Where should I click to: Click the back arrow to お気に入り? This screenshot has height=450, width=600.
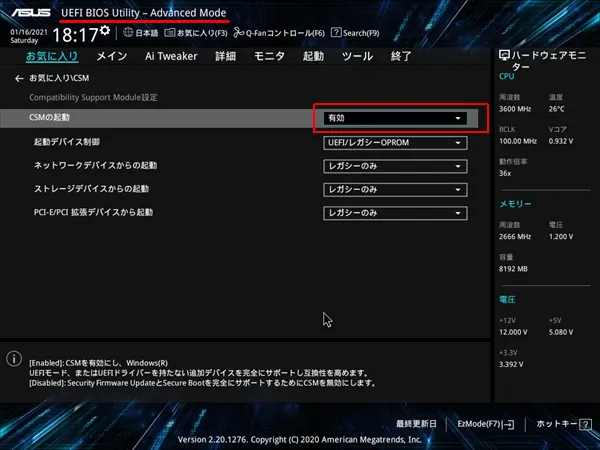coord(19,78)
